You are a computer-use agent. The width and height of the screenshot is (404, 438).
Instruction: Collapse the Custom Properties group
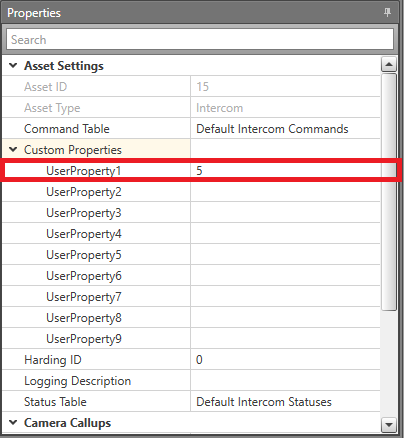click(13, 150)
